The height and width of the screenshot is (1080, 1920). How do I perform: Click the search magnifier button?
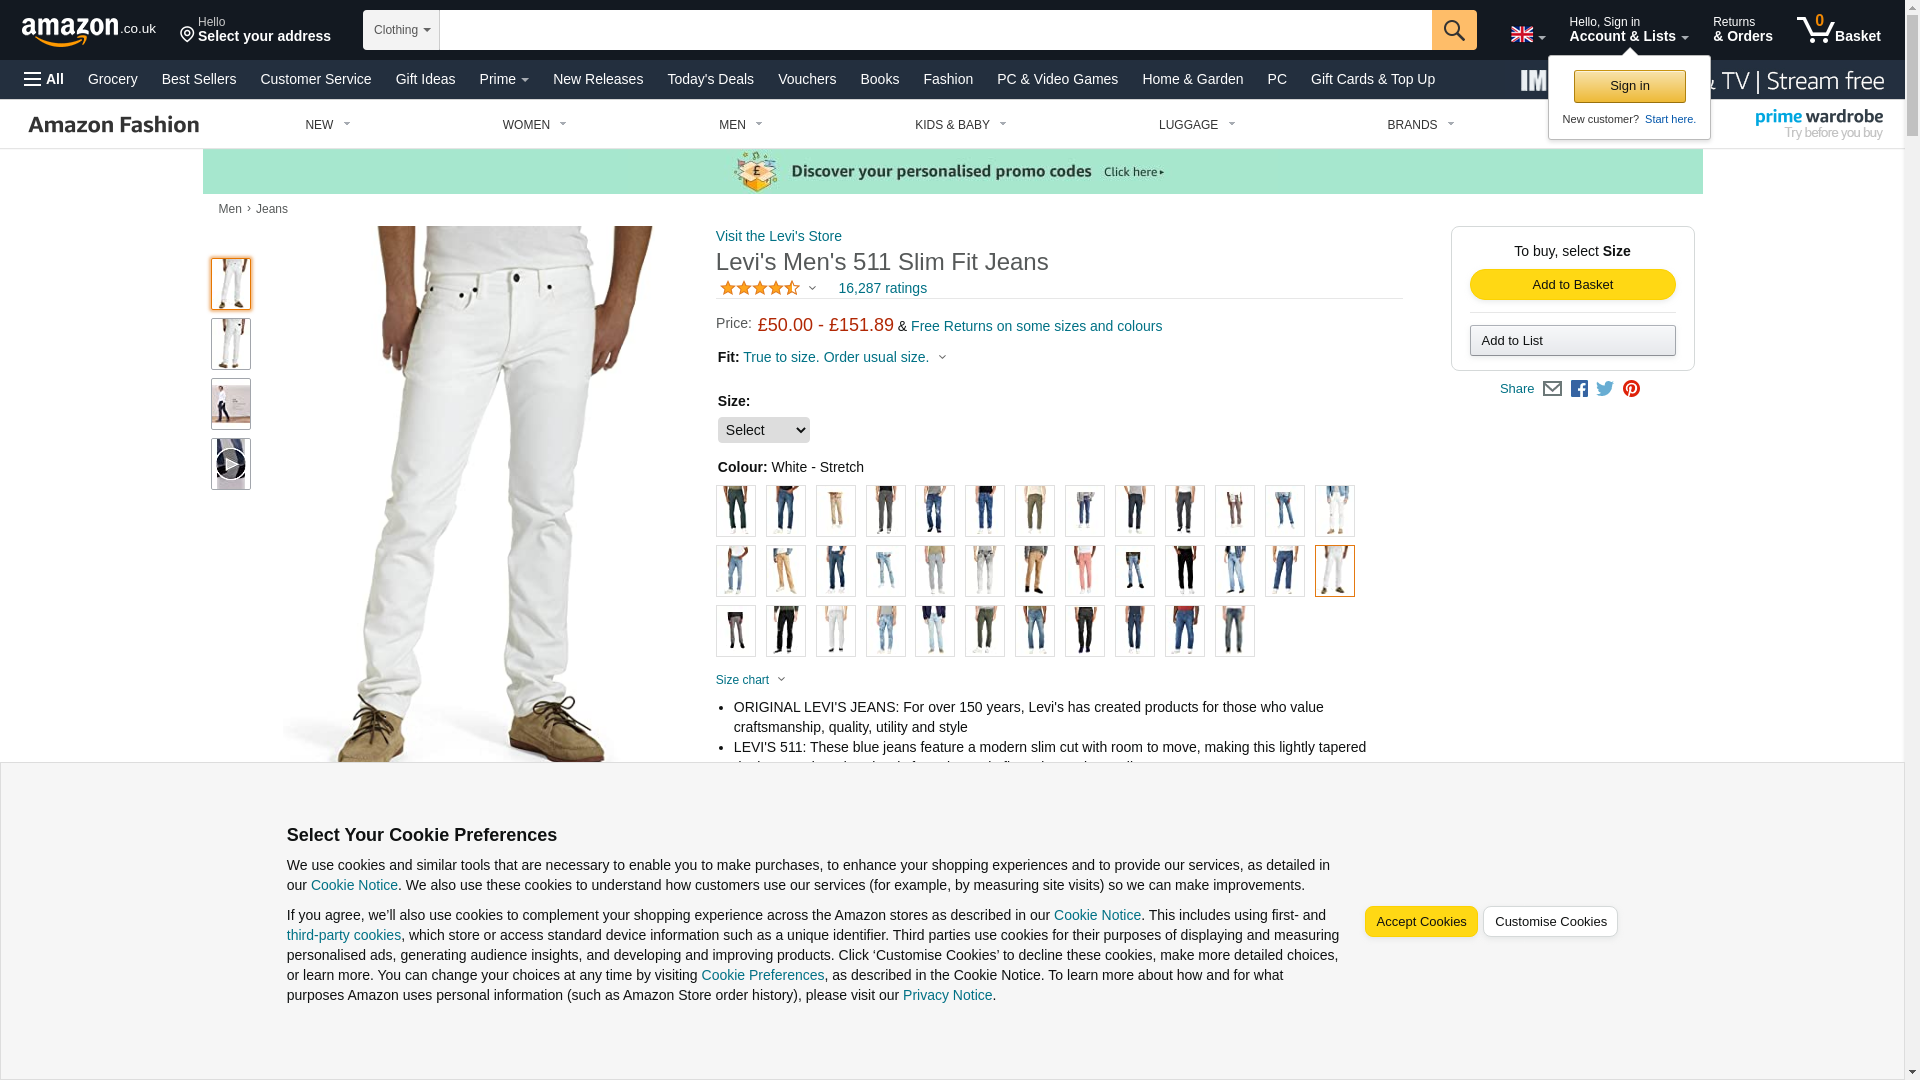(1454, 30)
